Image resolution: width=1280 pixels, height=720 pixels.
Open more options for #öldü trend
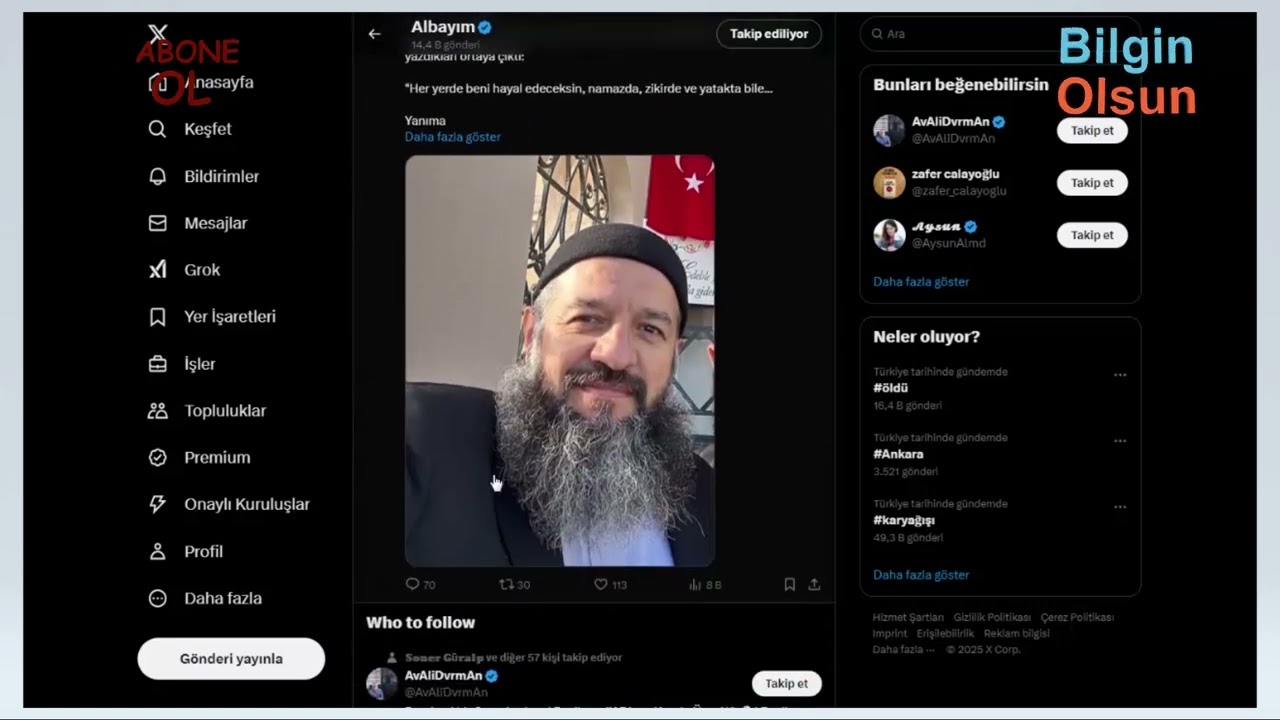pos(1120,375)
